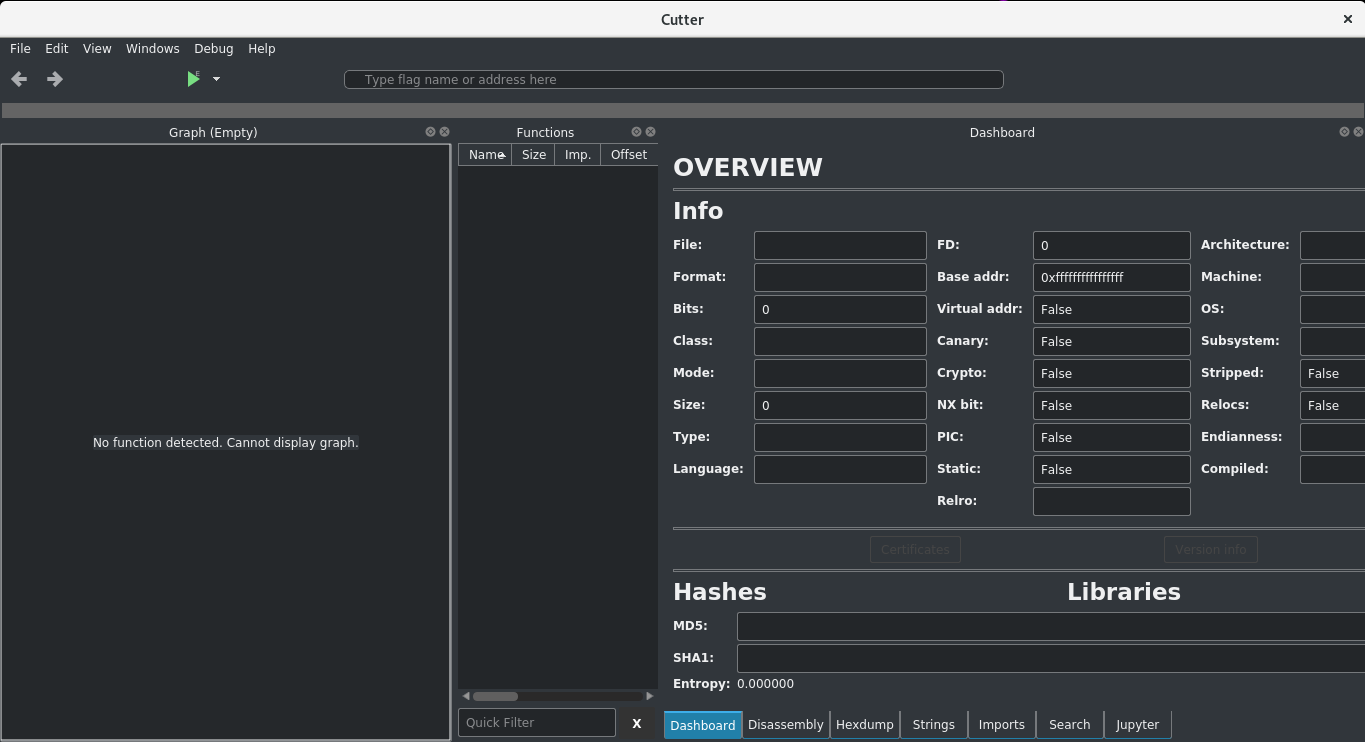This screenshot has height=742, width=1365.
Task: Click the Relocs field
Action: (x=1333, y=405)
